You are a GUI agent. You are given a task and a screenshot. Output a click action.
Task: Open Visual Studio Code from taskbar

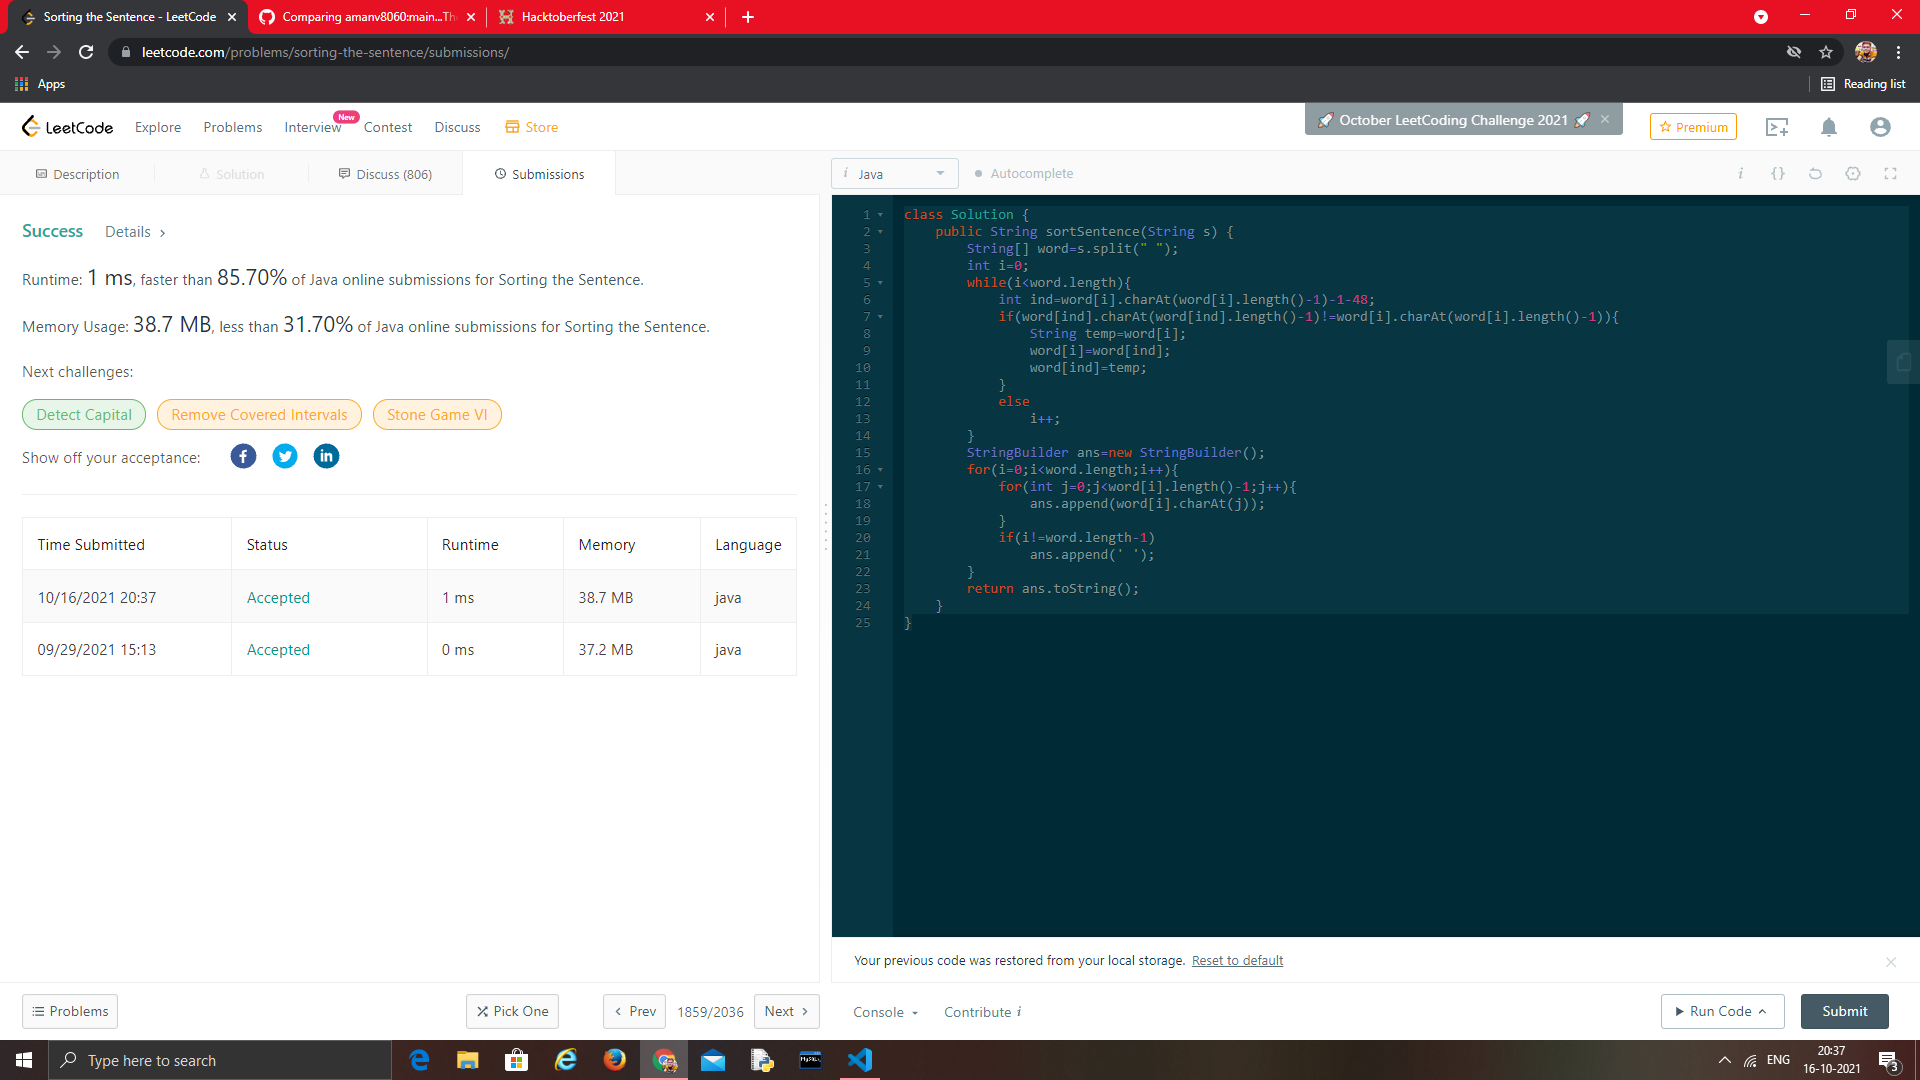tap(860, 1060)
